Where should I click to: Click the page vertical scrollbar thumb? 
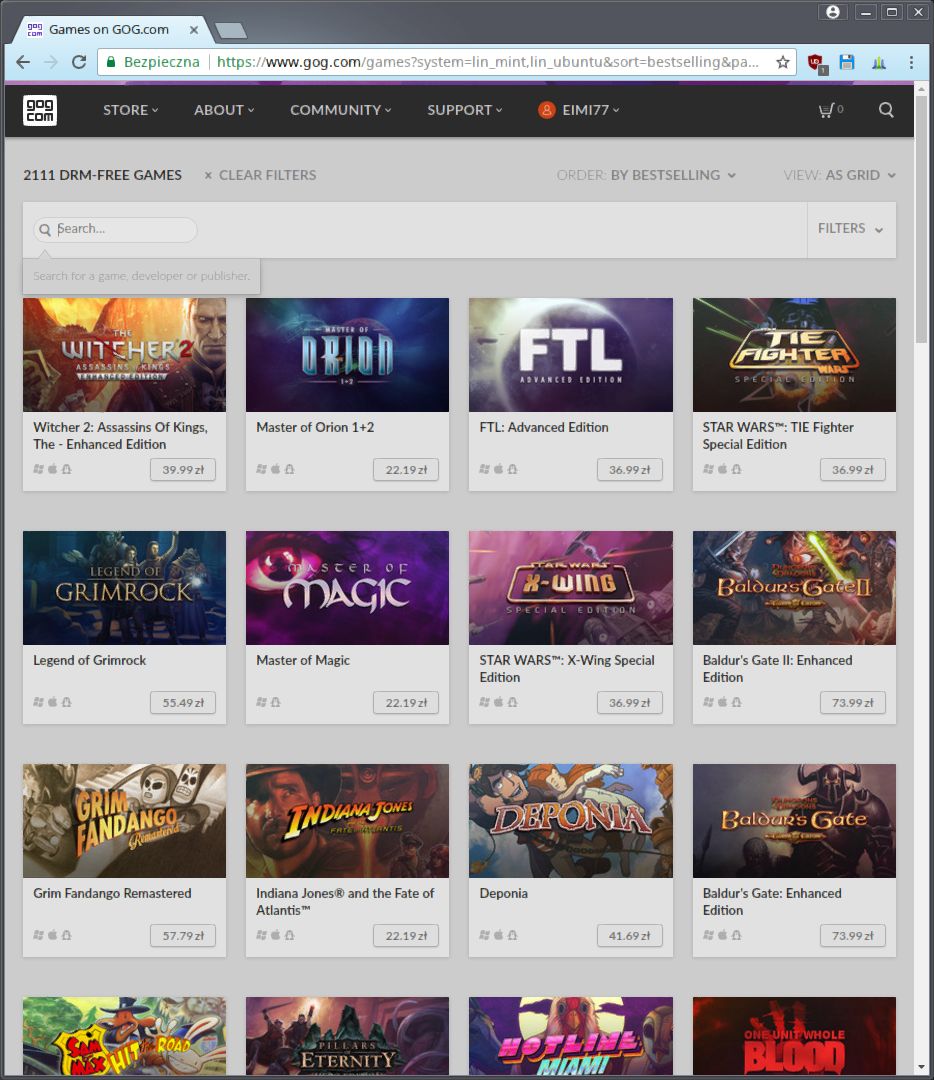coord(922,219)
